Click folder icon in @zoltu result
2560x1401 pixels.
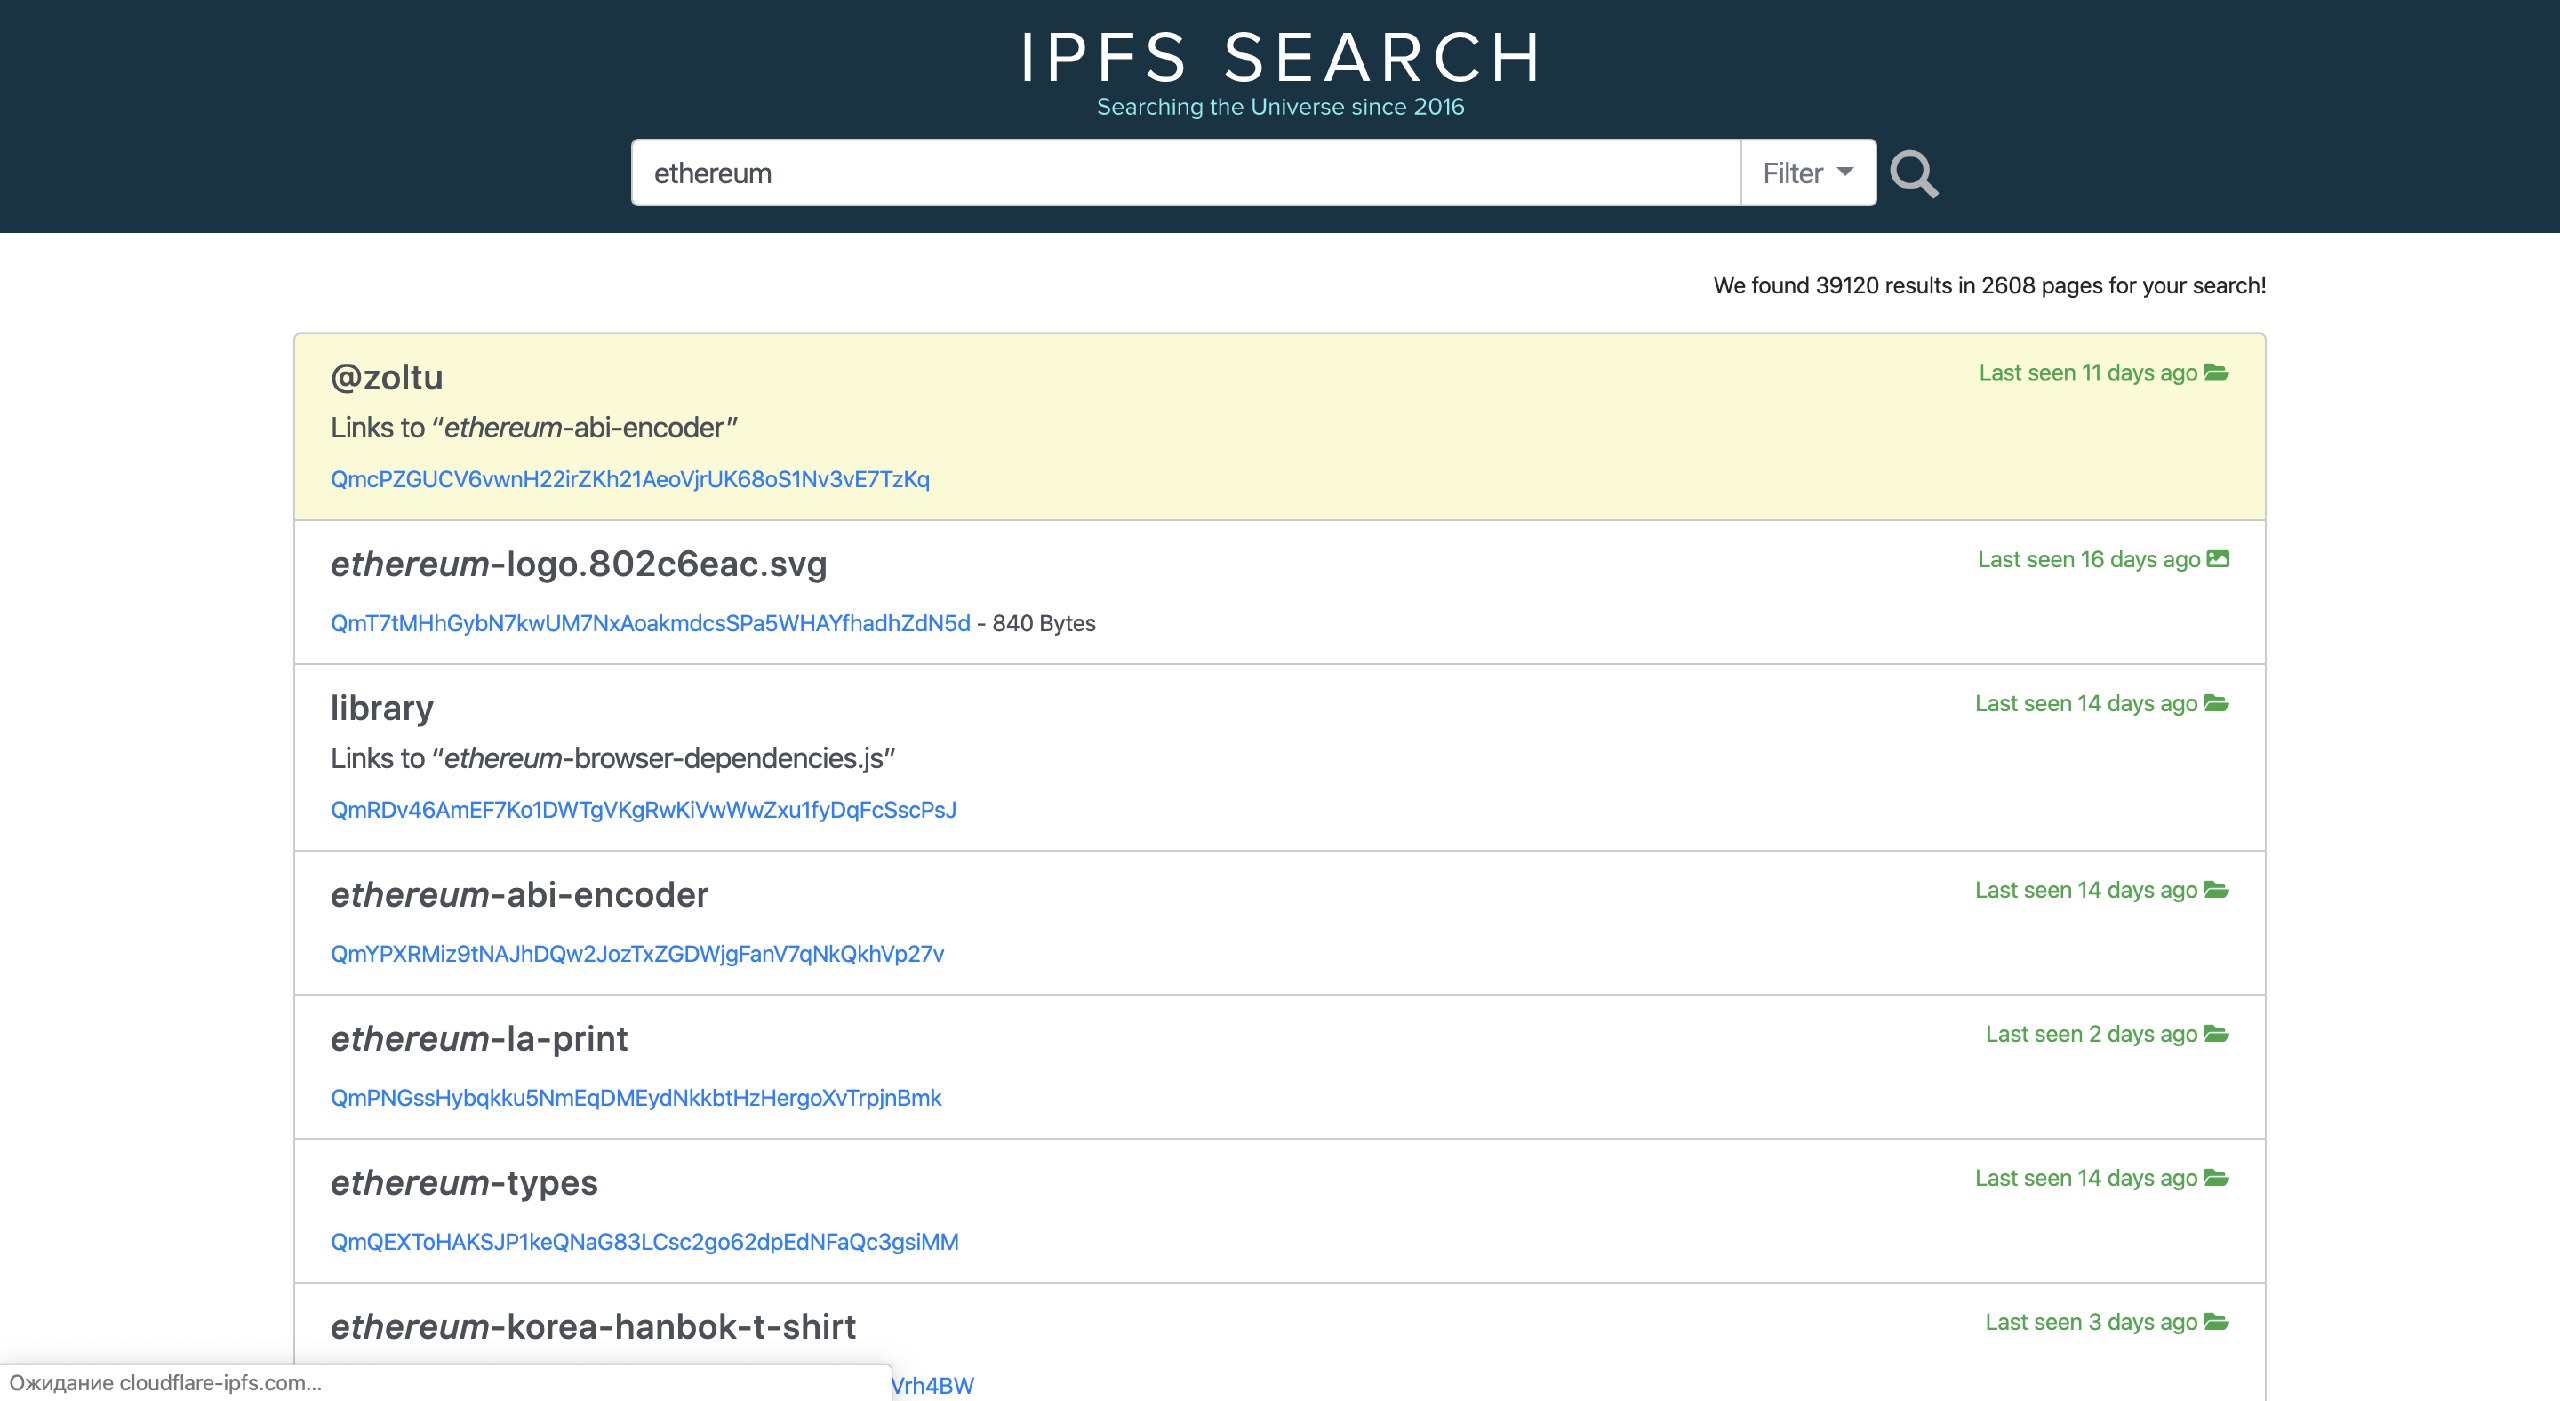click(x=2217, y=373)
